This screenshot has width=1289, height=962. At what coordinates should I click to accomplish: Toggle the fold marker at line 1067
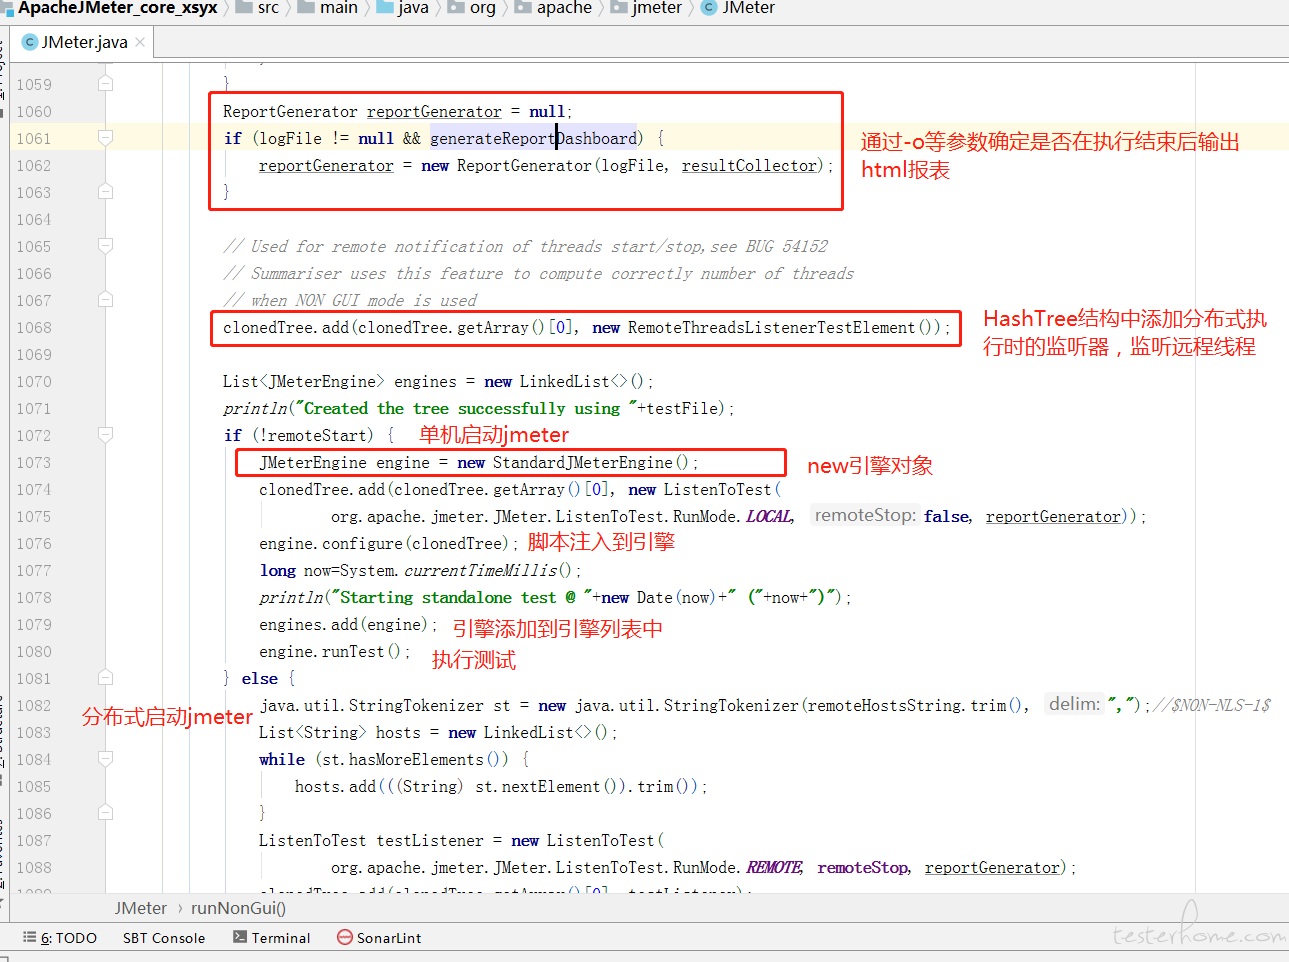tap(105, 300)
